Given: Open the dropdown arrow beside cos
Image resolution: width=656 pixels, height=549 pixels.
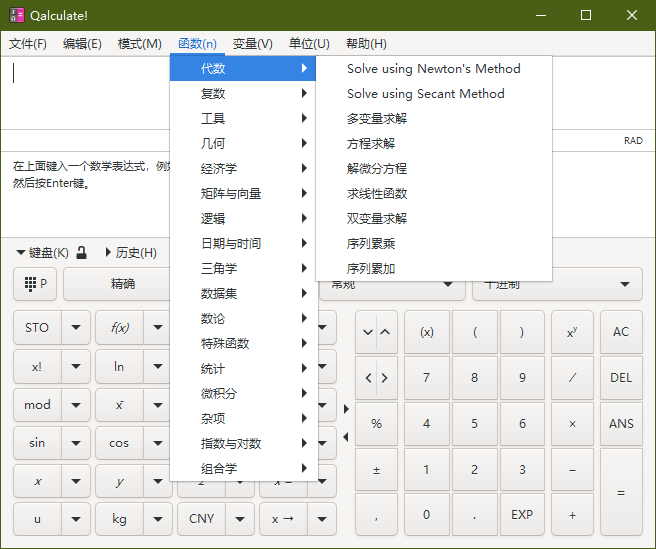Looking at the screenshot, I should 158,443.
